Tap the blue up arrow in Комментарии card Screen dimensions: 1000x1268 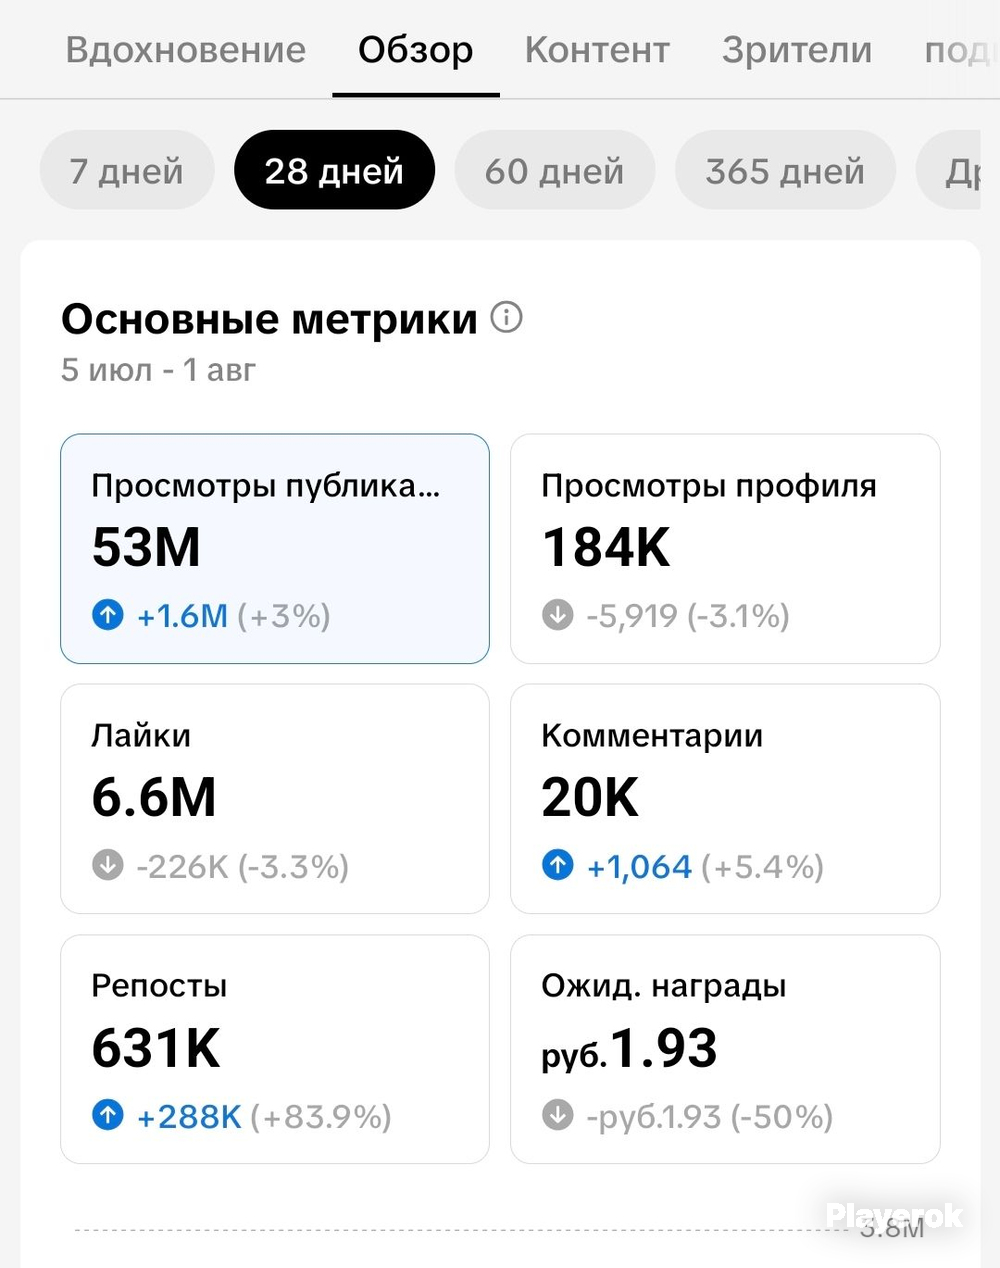[x=558, y=864]
